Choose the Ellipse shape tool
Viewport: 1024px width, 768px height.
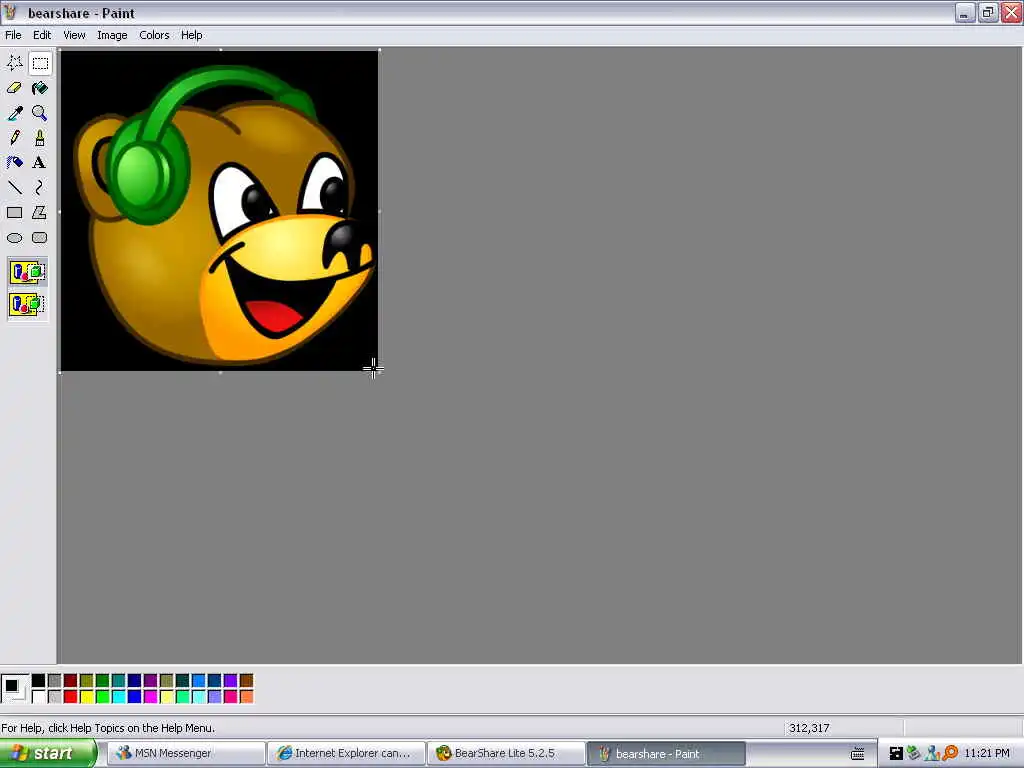(x=14, y=238)
